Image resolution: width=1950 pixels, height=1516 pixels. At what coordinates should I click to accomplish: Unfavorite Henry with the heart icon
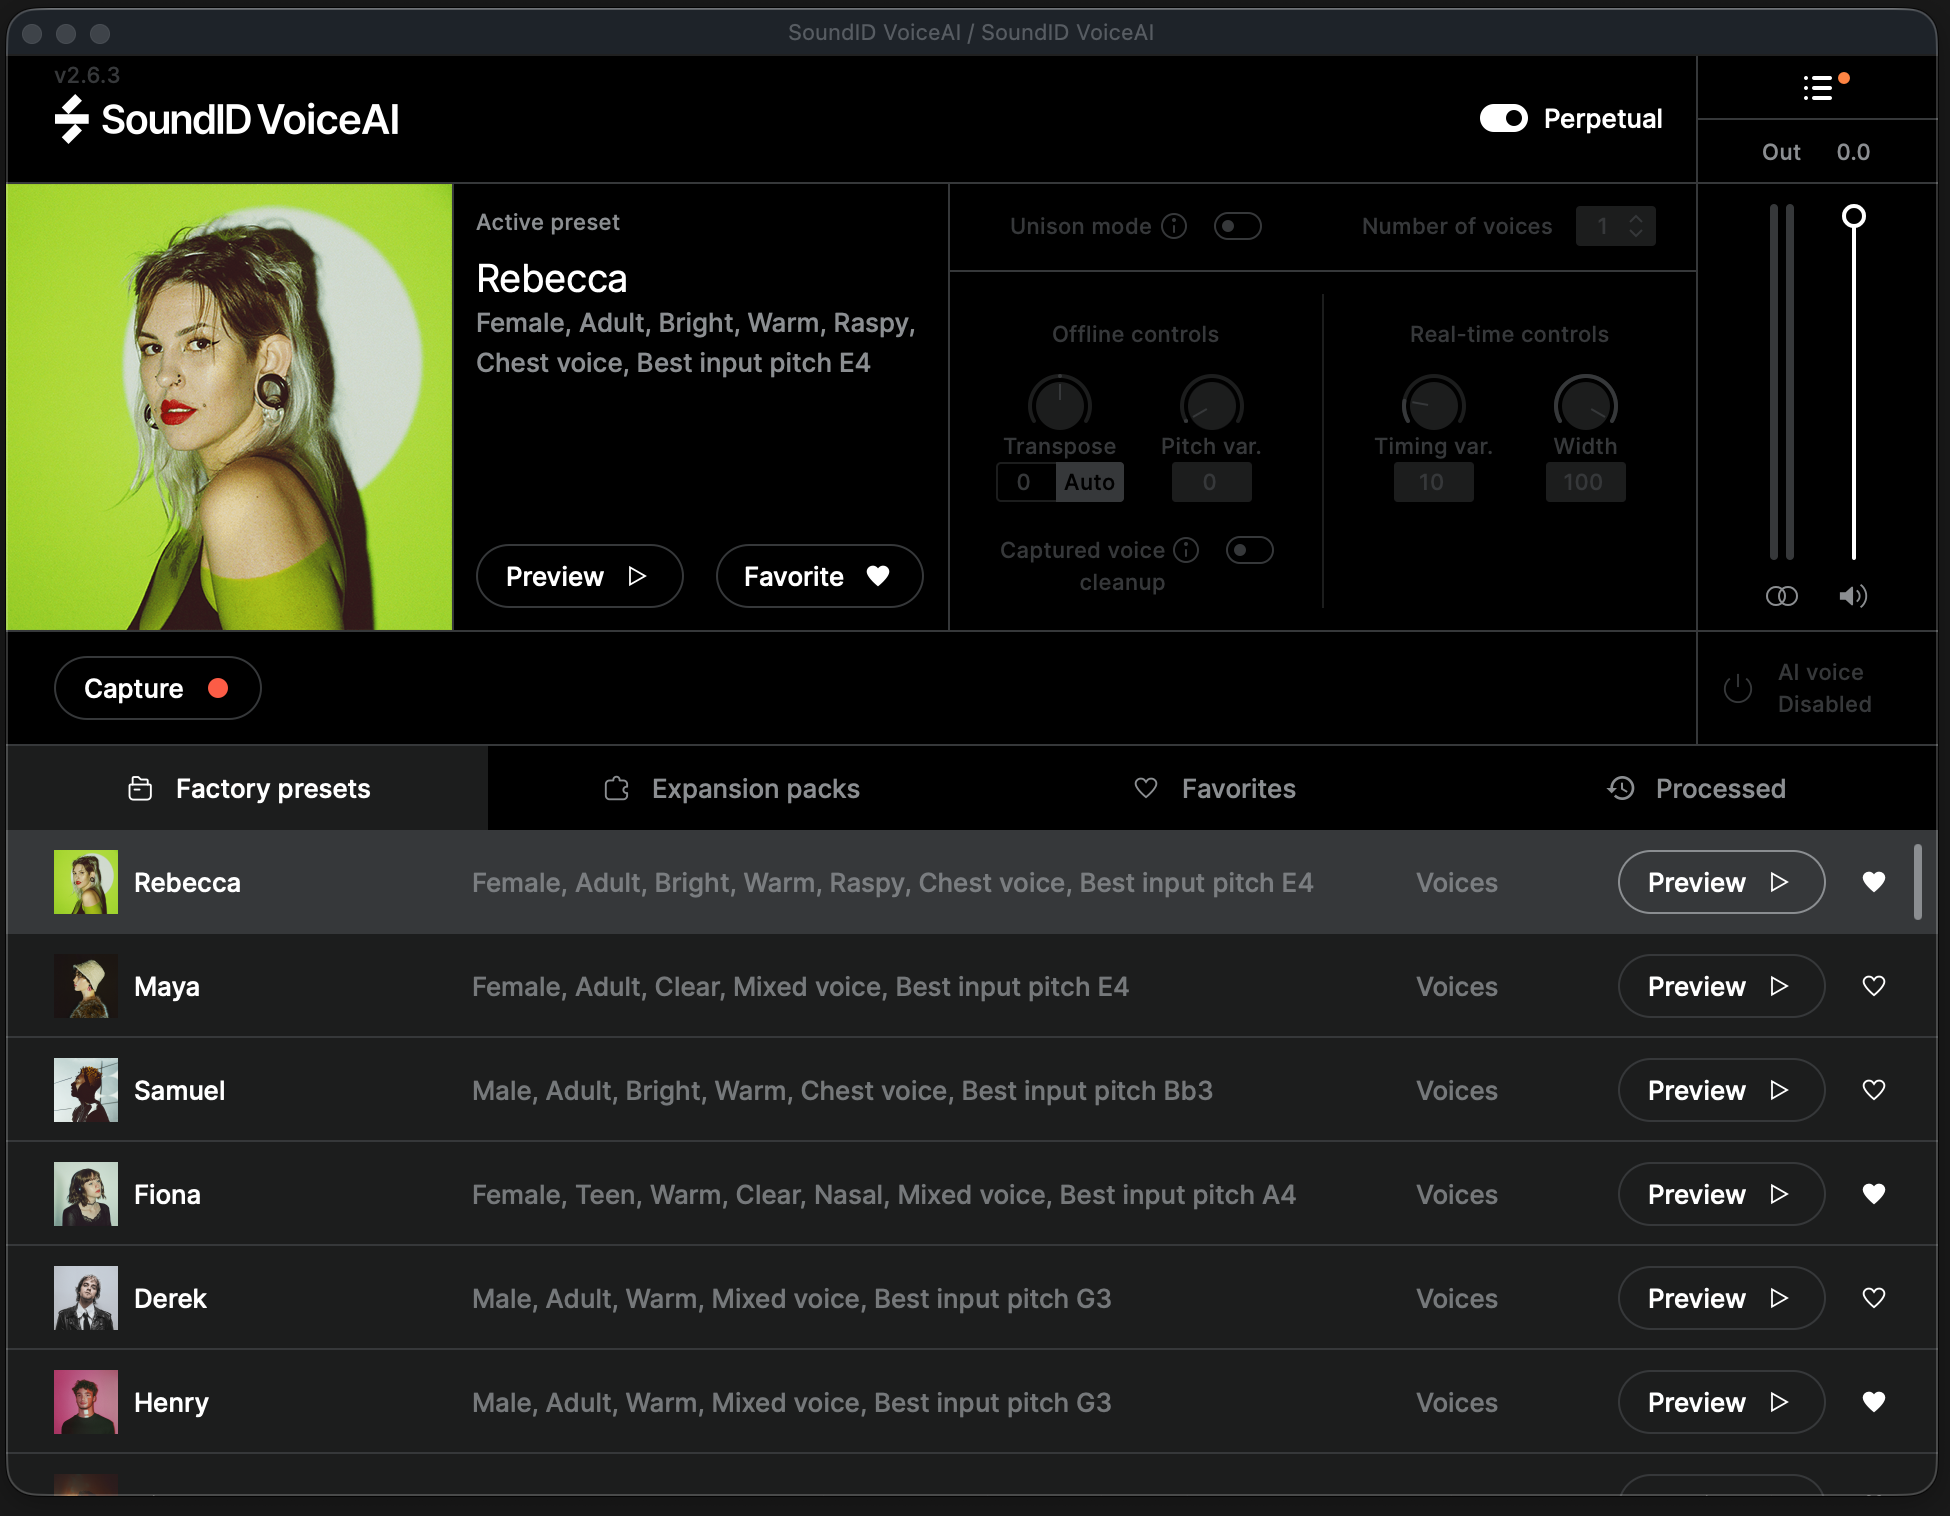click(1874, 1402)
